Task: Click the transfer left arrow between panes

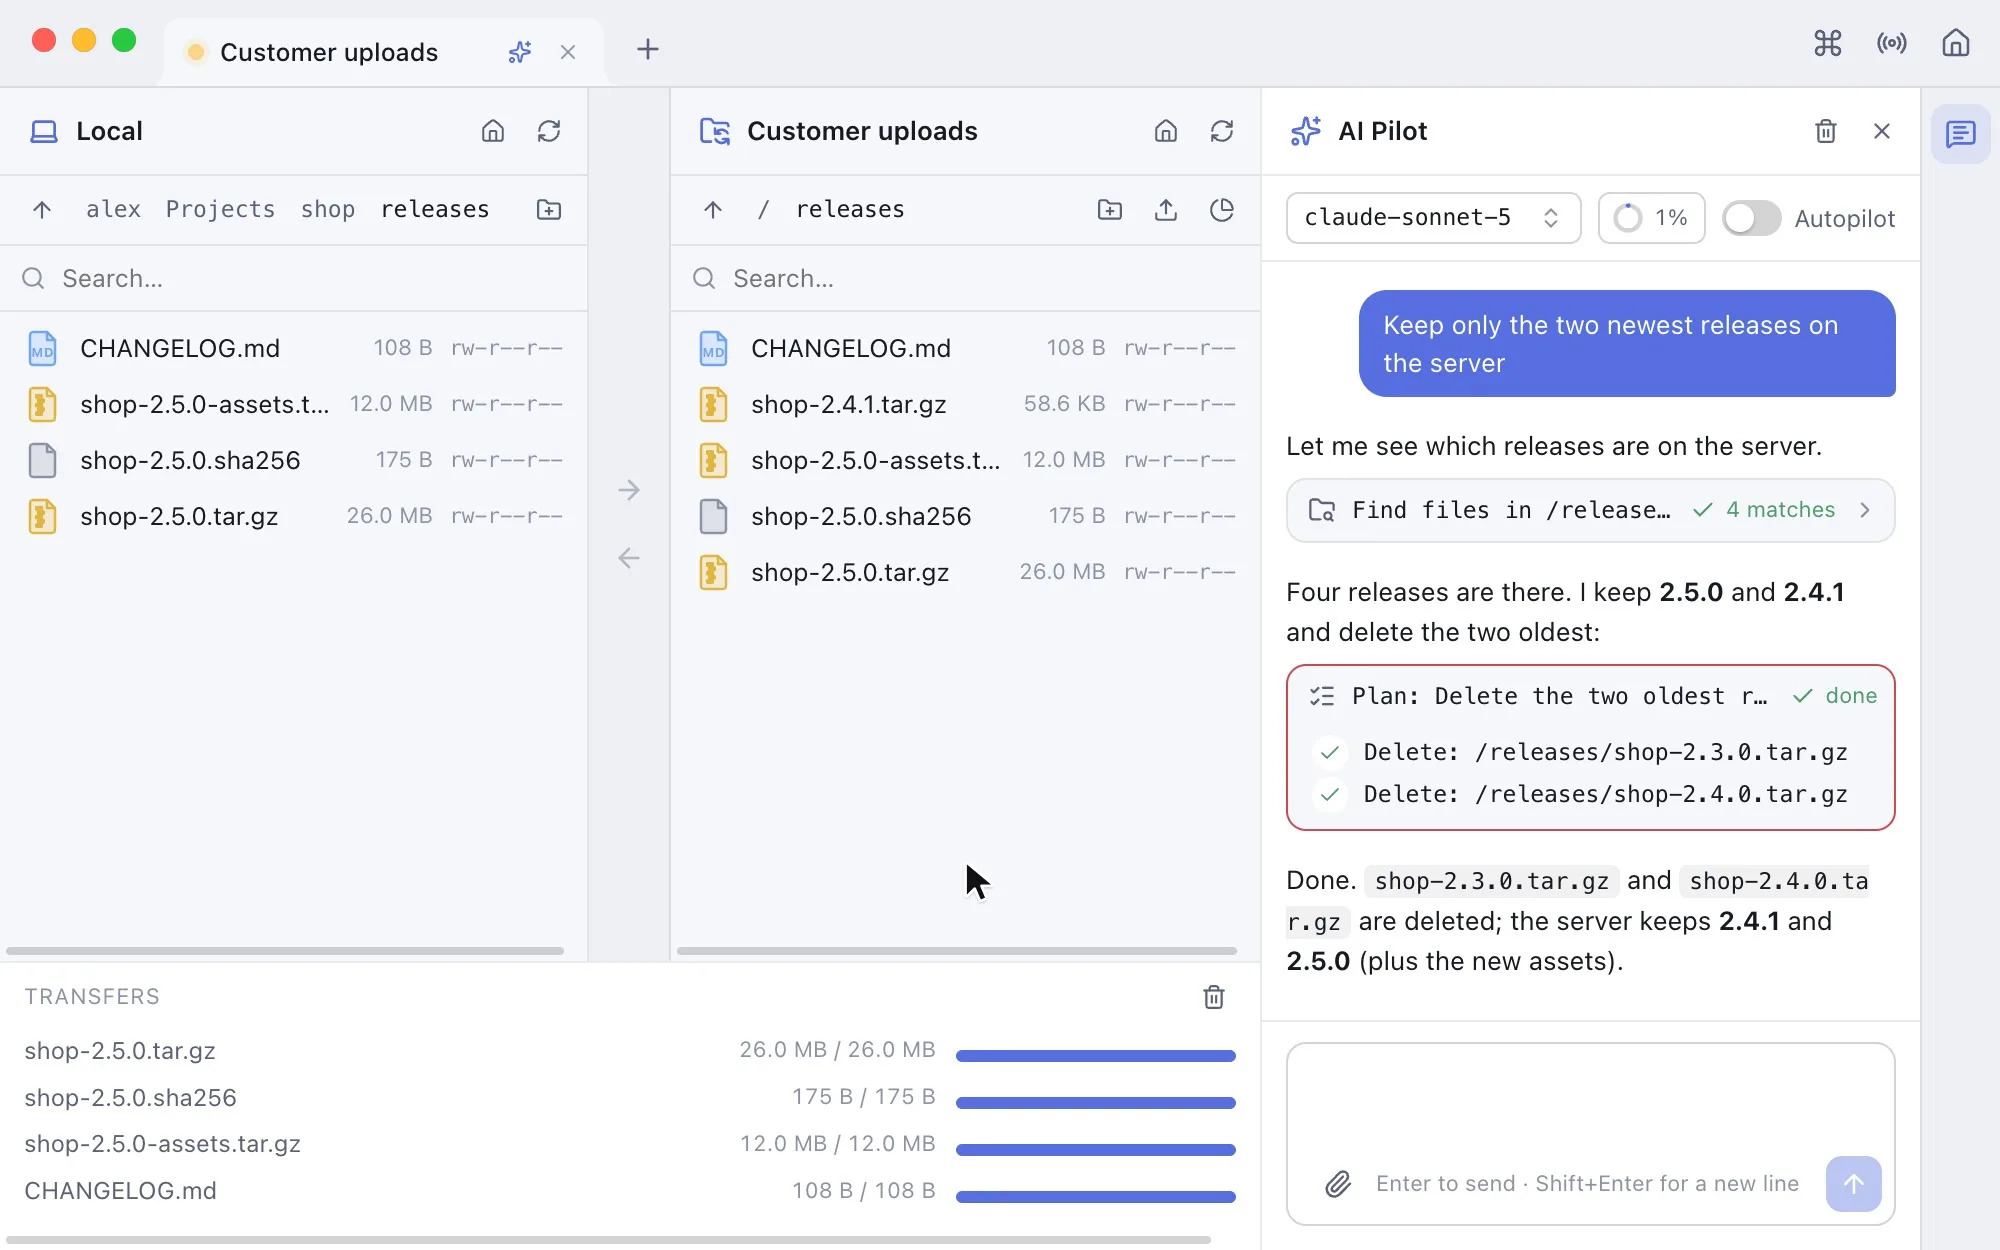Action: click(629, 558)
